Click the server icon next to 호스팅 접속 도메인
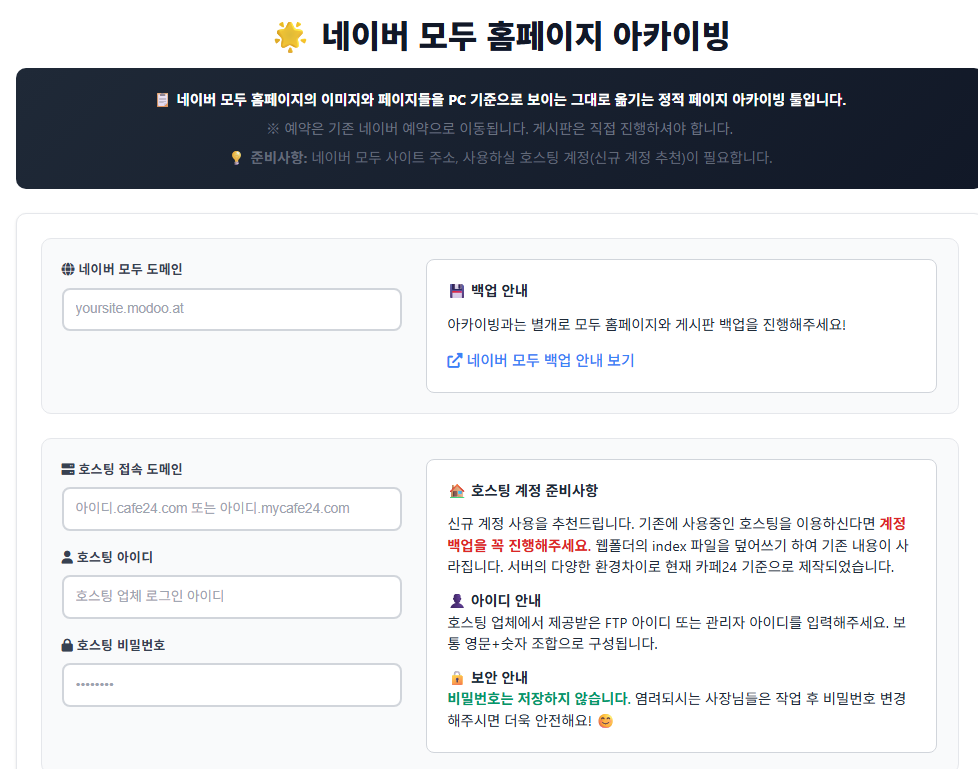The image size is (978, 769). (x=68, y=469)
